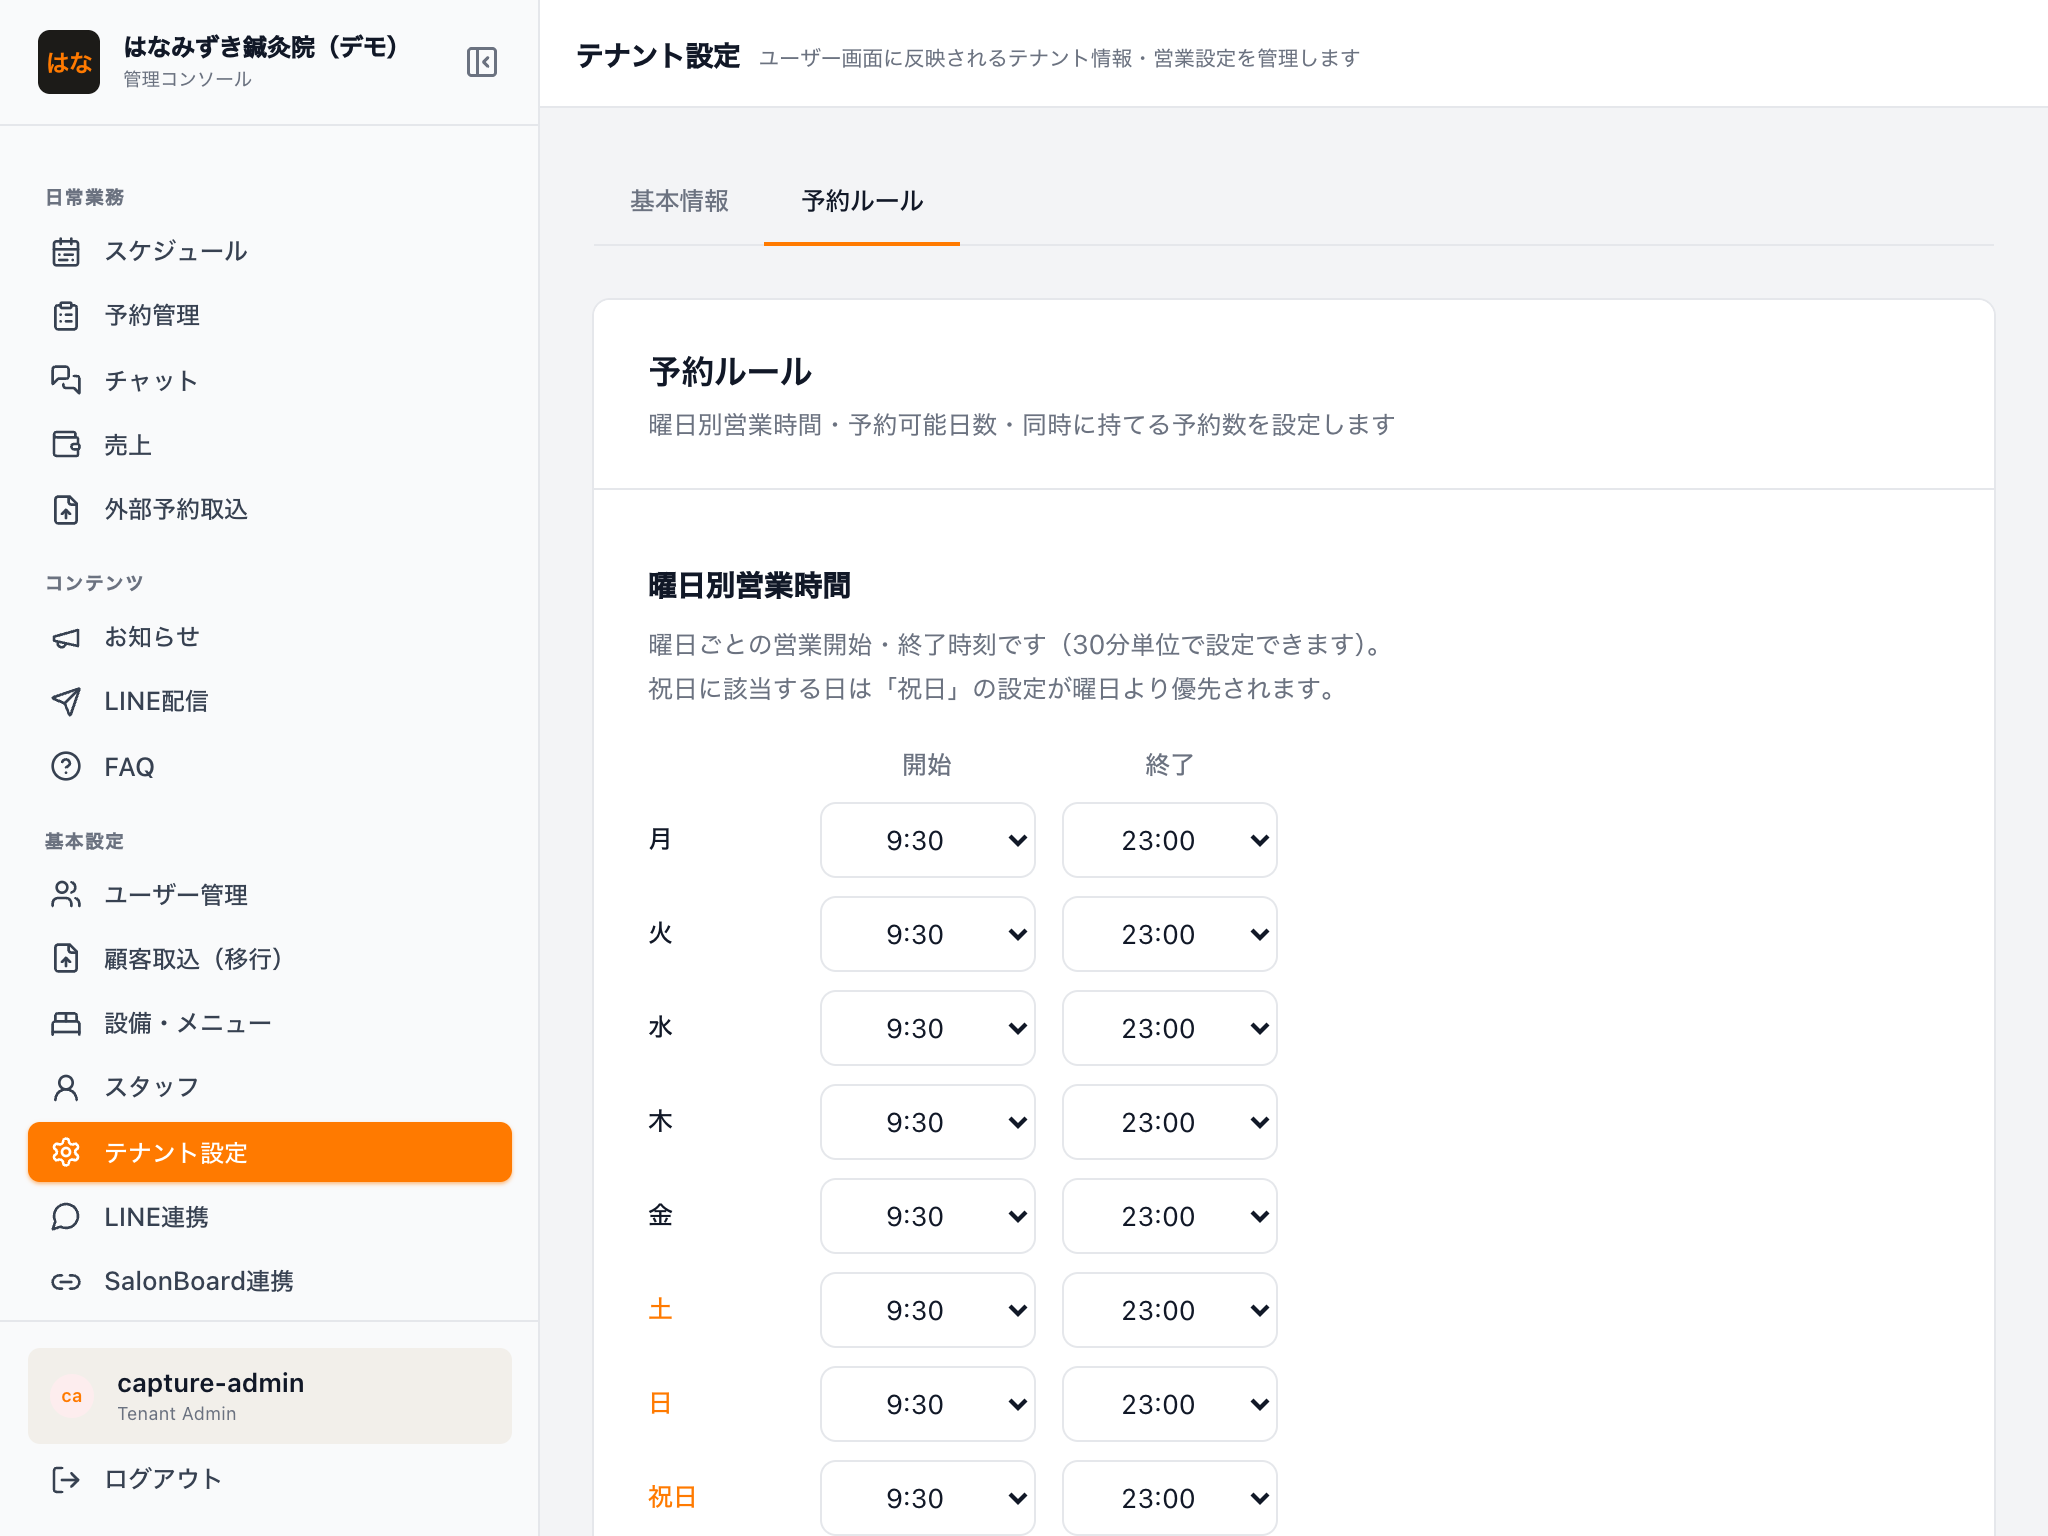Open holiday (祝日) start time dropdown
This screenshot has height=1536, width=2048.
click(928, 1498)
